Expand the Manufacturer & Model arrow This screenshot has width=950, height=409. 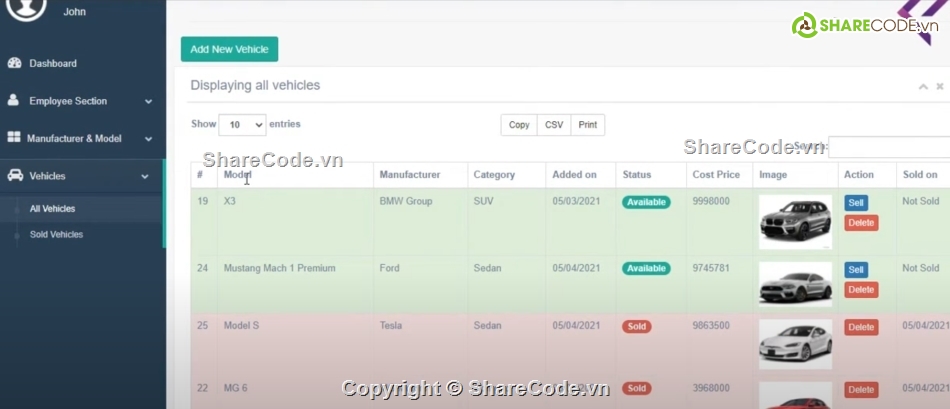point(148,139)
